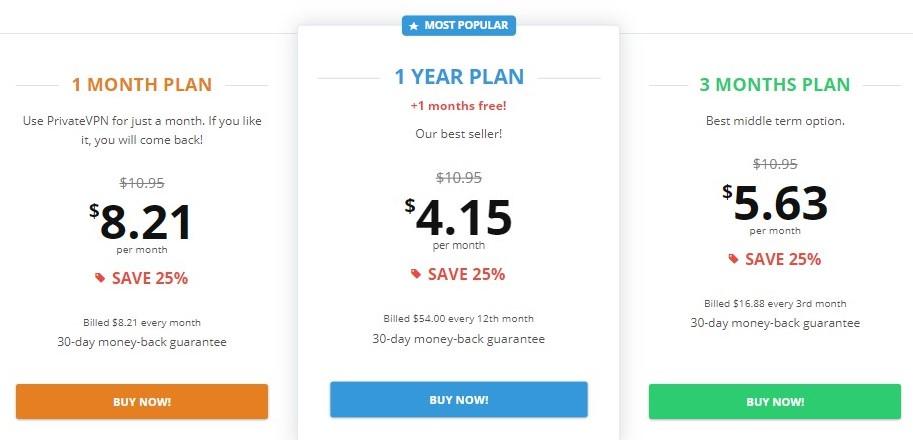
Task: Click the star icon in Most Popular badge
Action: point(413,26)
